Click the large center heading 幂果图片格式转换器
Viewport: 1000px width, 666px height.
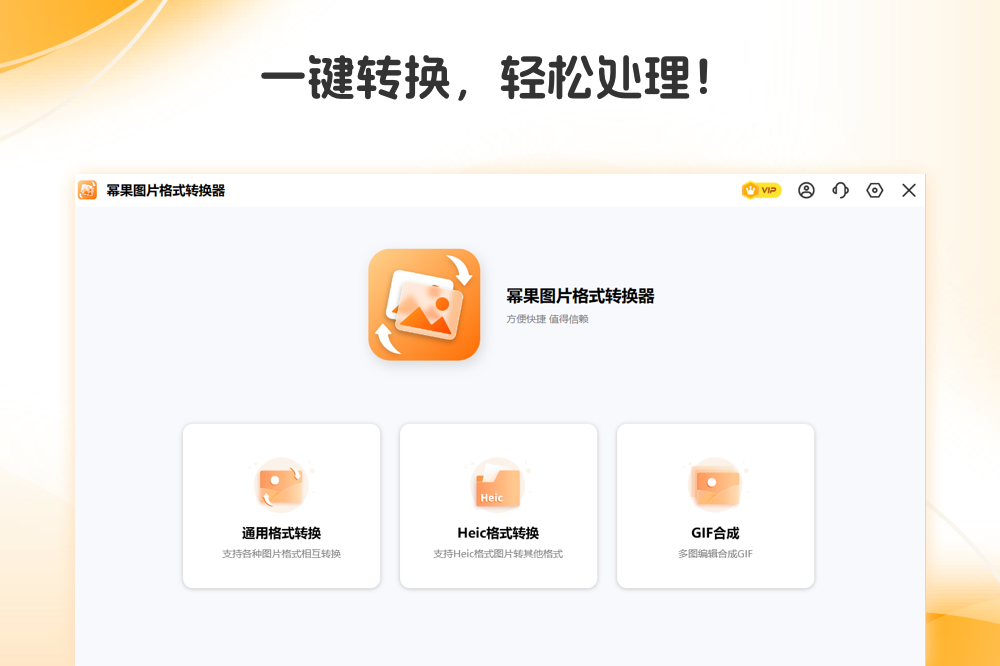point(580,296)
